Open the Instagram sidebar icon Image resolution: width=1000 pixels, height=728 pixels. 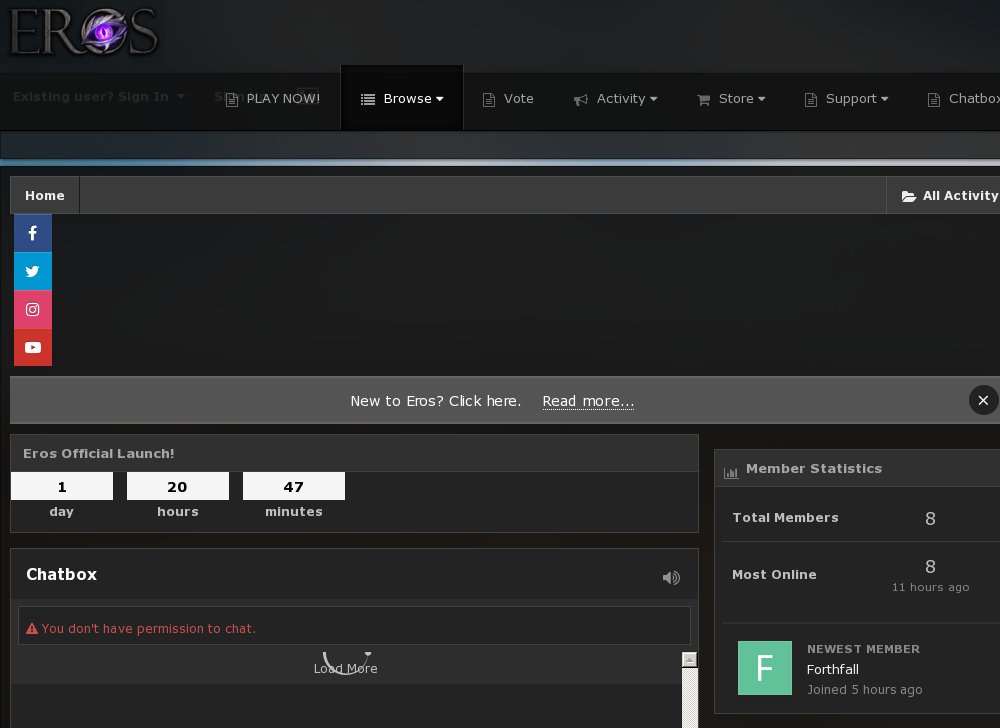tap(33, 309)
